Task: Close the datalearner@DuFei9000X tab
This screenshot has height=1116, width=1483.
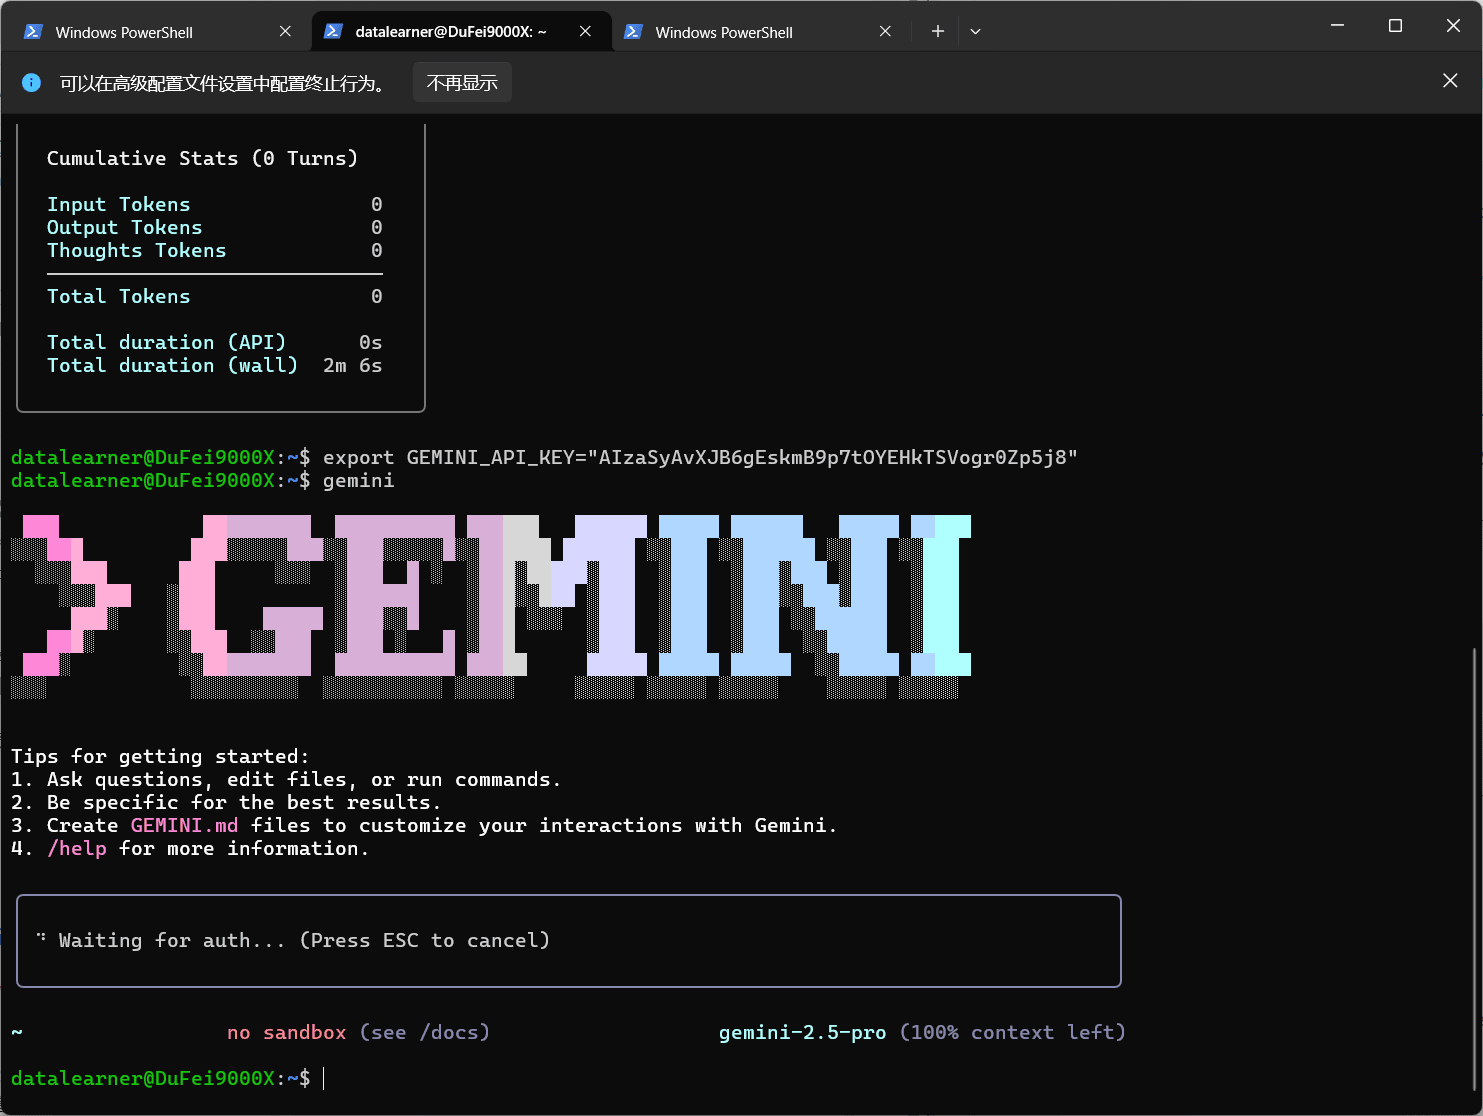Action: tap(585, 32)
